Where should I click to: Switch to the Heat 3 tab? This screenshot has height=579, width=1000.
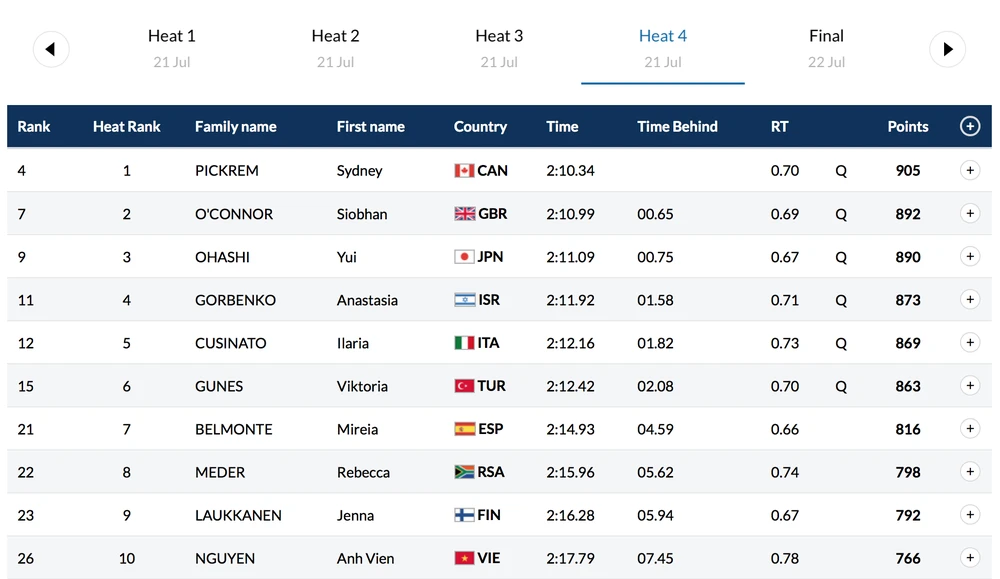[499, 47]
